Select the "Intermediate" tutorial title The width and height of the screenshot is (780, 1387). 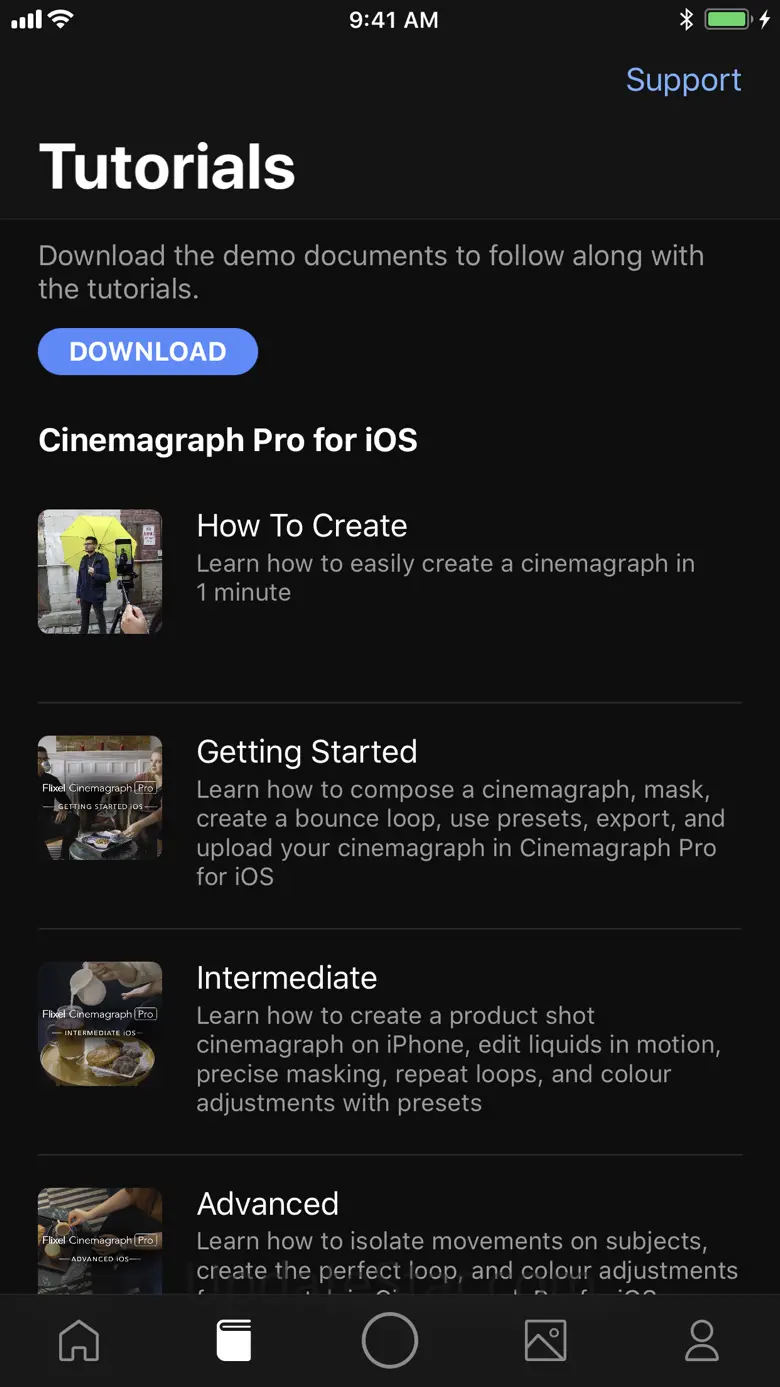(x=287, y=978)
